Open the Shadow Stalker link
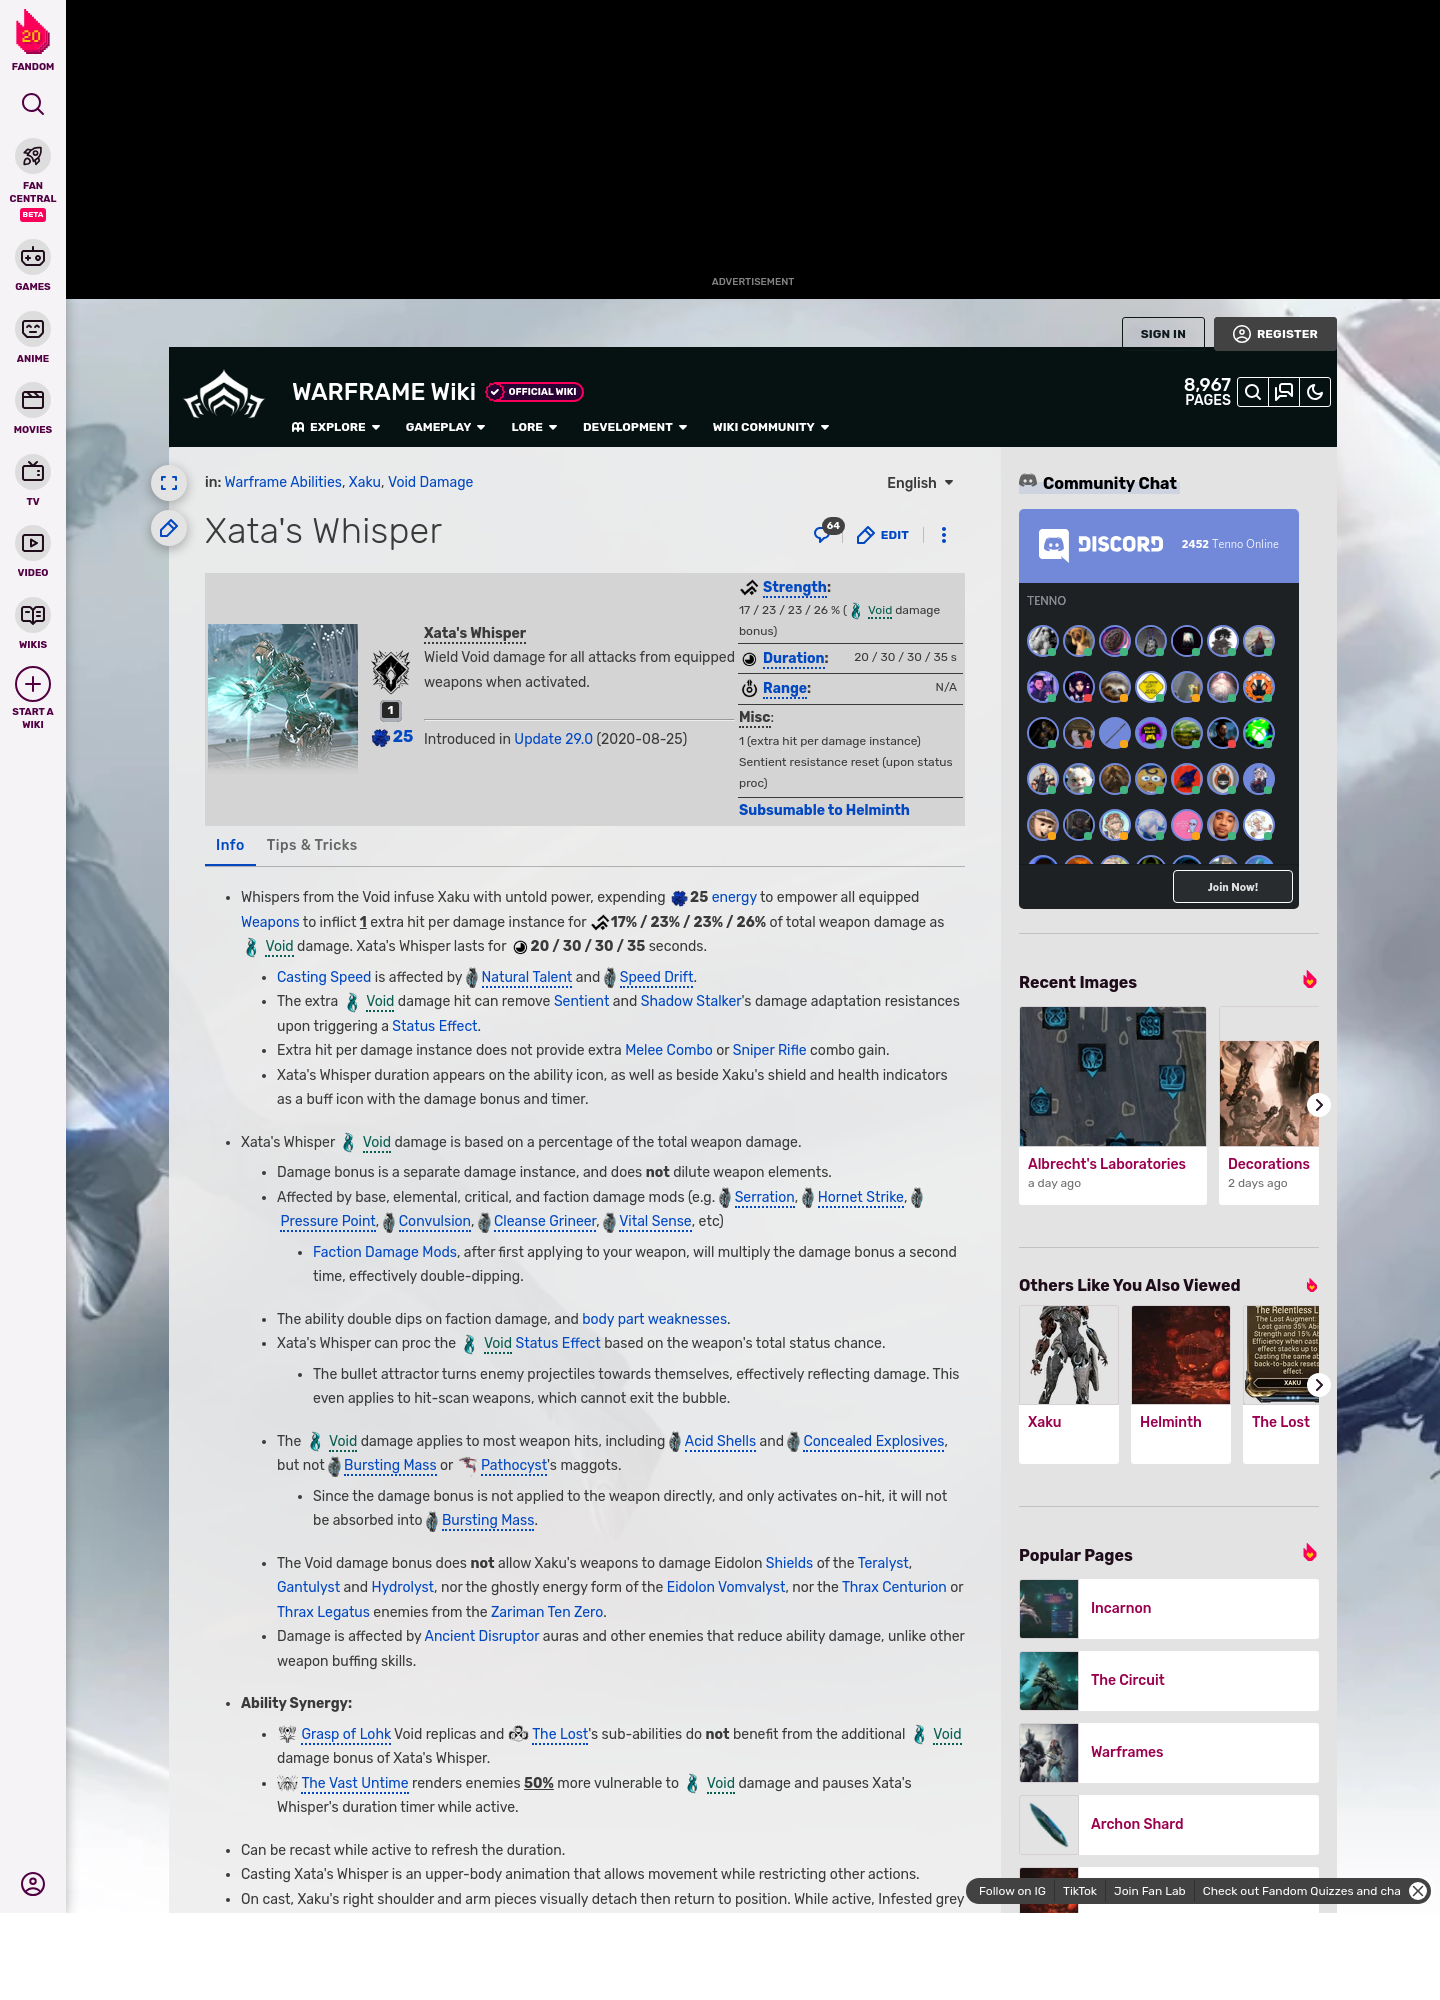 point(691,1001)
